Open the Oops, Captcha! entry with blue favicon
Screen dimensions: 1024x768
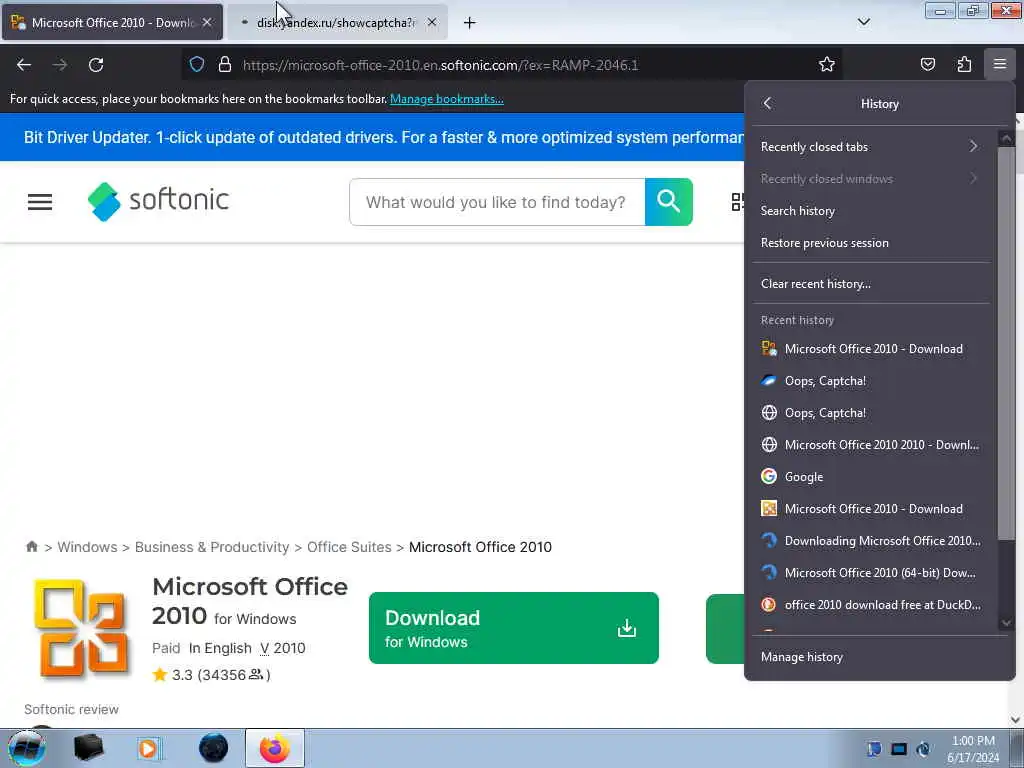pyautogui.click(x=871, y=381)
